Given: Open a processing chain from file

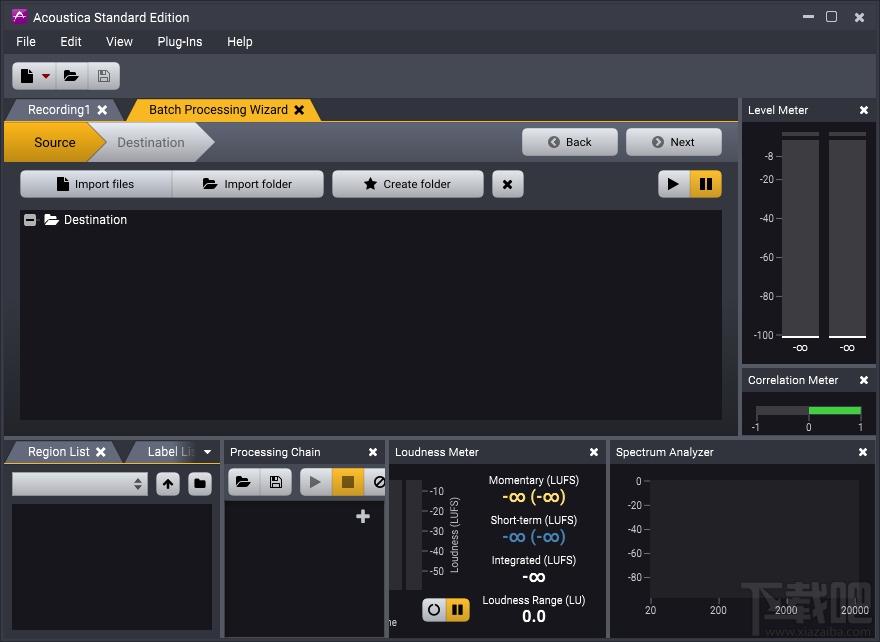Looking at the screenshot, I should tap(243, 482).
